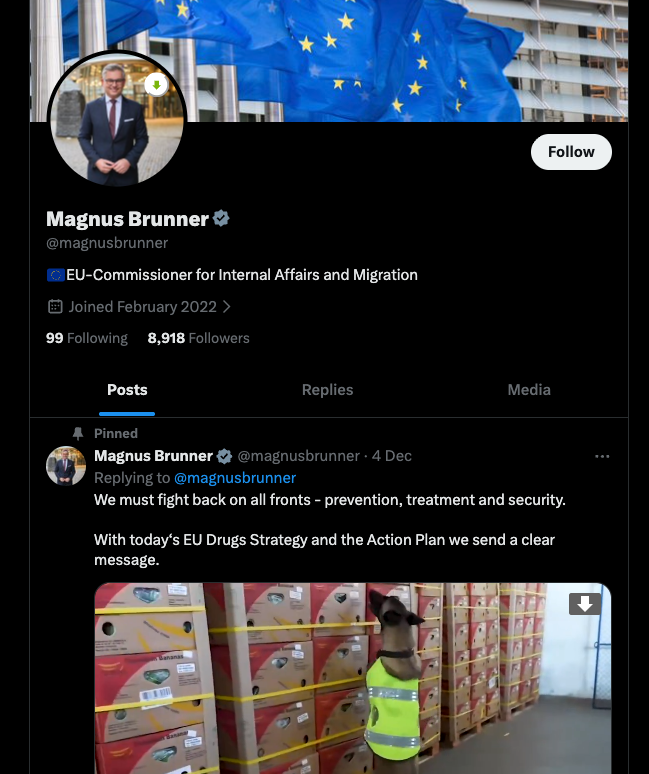
Task: Switch to the Replies tab
Action: [328, 389]
